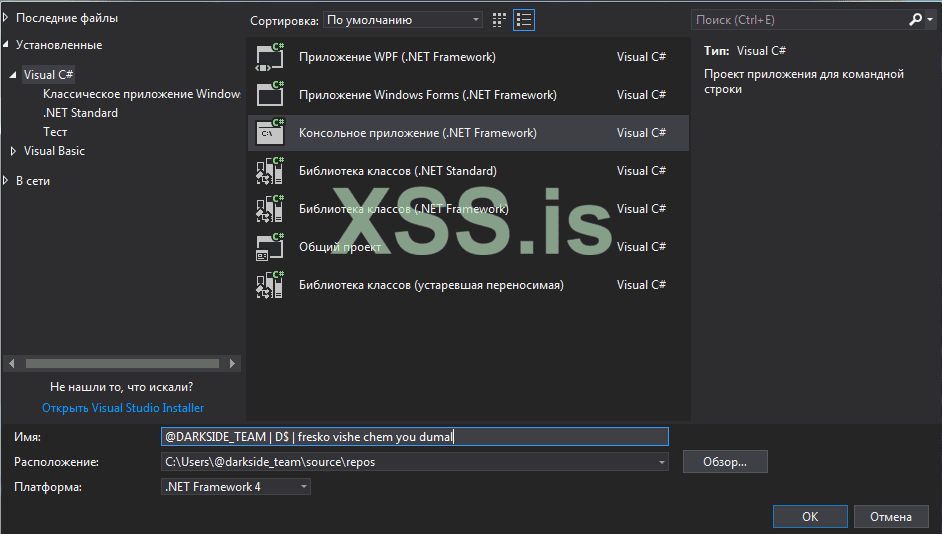Image resolution: width=942 pixels, height=534 pixels.
Task: Open the sort order dropdown
Action: [403, 20]
